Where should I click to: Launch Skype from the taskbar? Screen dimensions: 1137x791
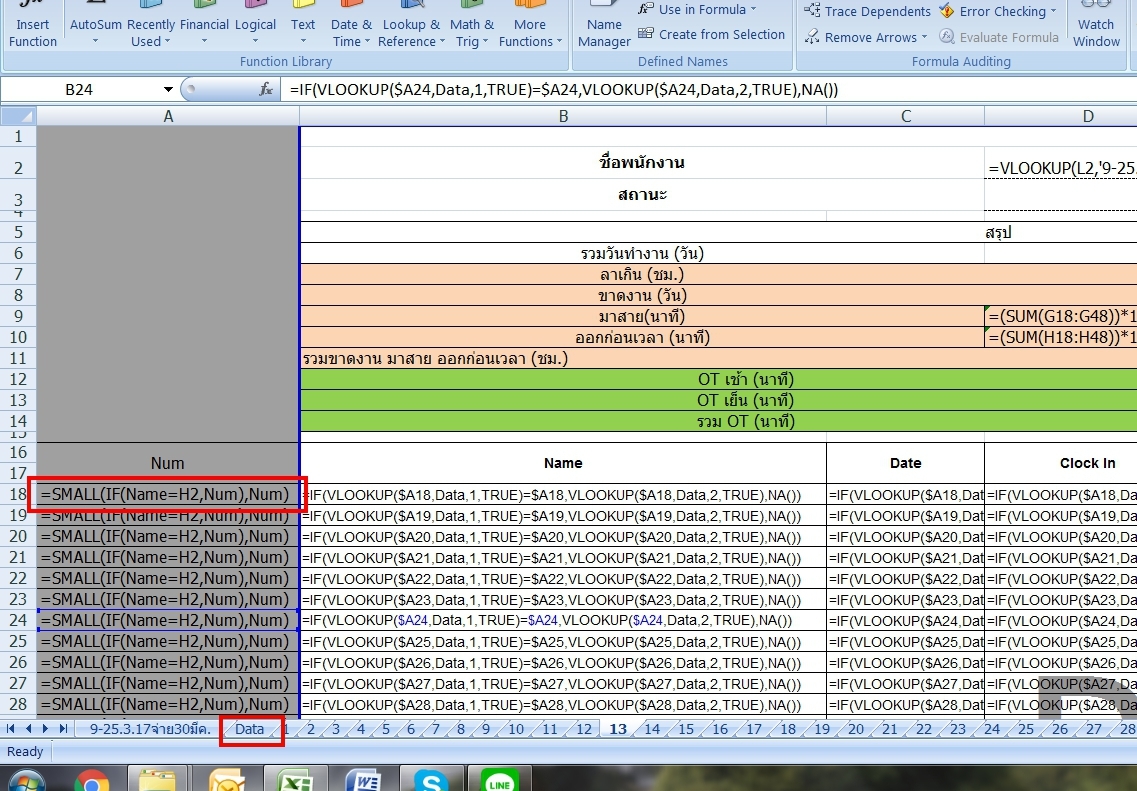pos(431,781)
